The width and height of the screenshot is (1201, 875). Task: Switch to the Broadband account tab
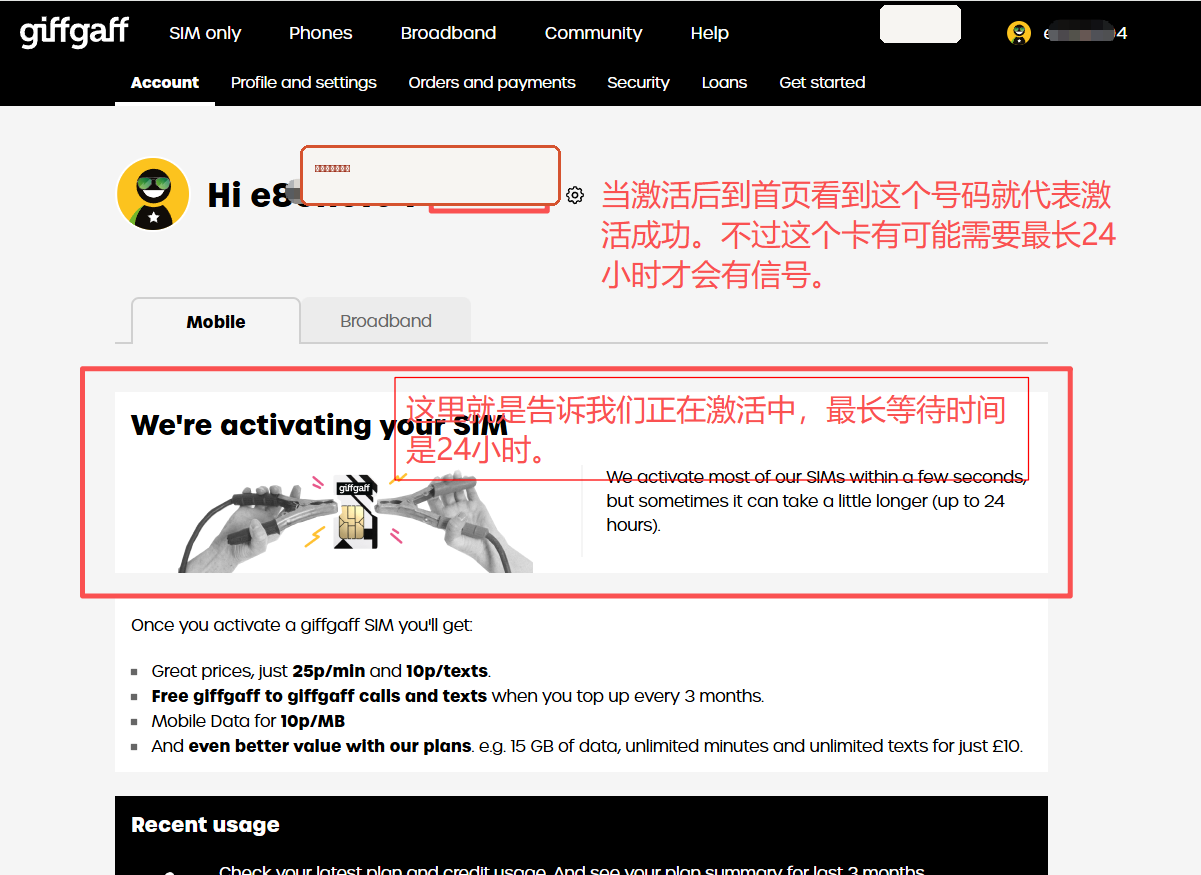(x=386, y=321)
